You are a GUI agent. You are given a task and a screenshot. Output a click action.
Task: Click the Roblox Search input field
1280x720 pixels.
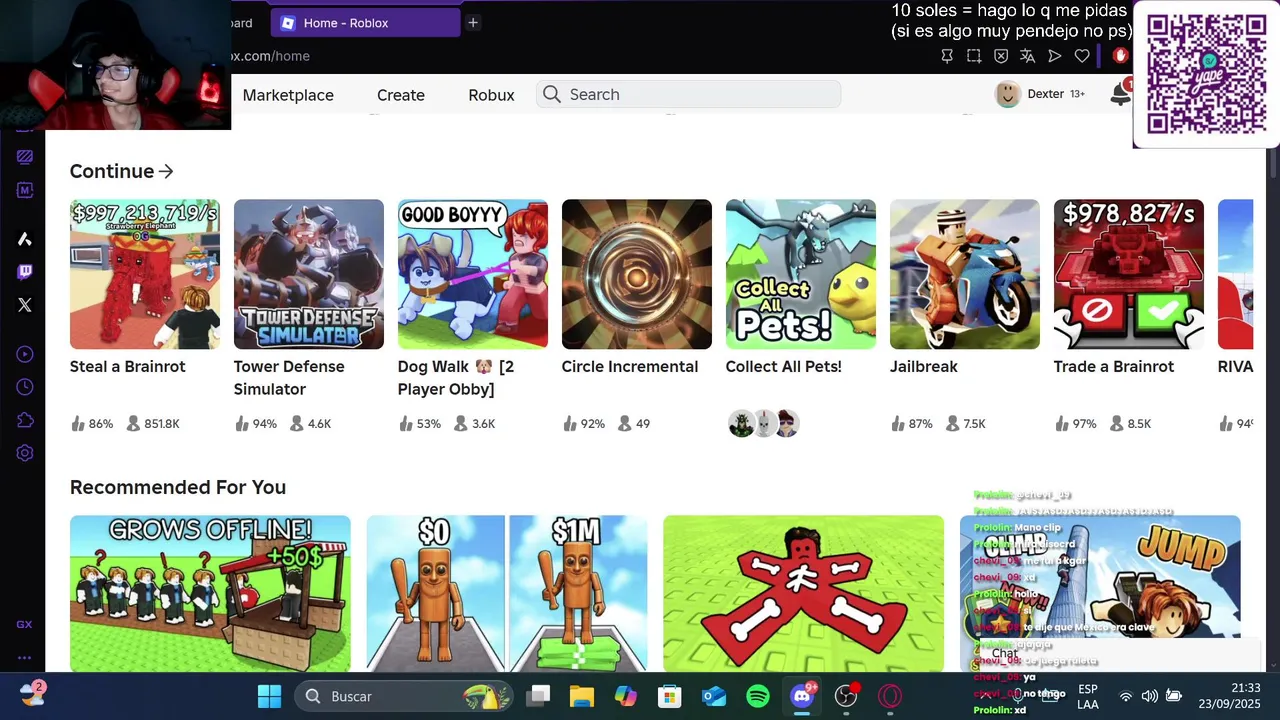(689, 94)
